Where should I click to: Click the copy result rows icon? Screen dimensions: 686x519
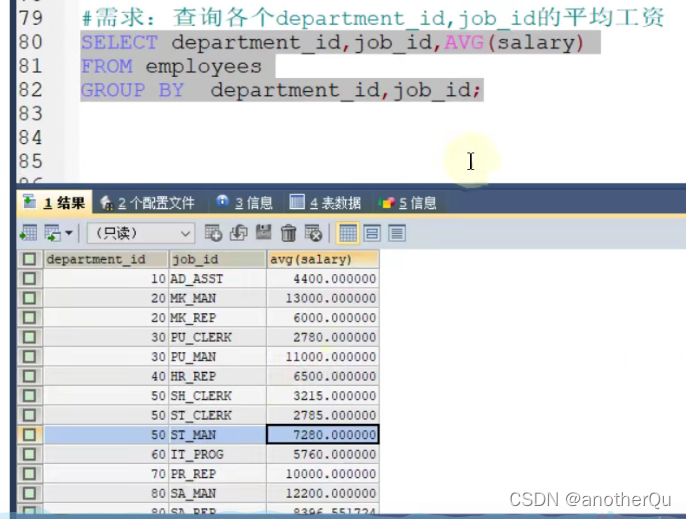(x=53, y=233)
